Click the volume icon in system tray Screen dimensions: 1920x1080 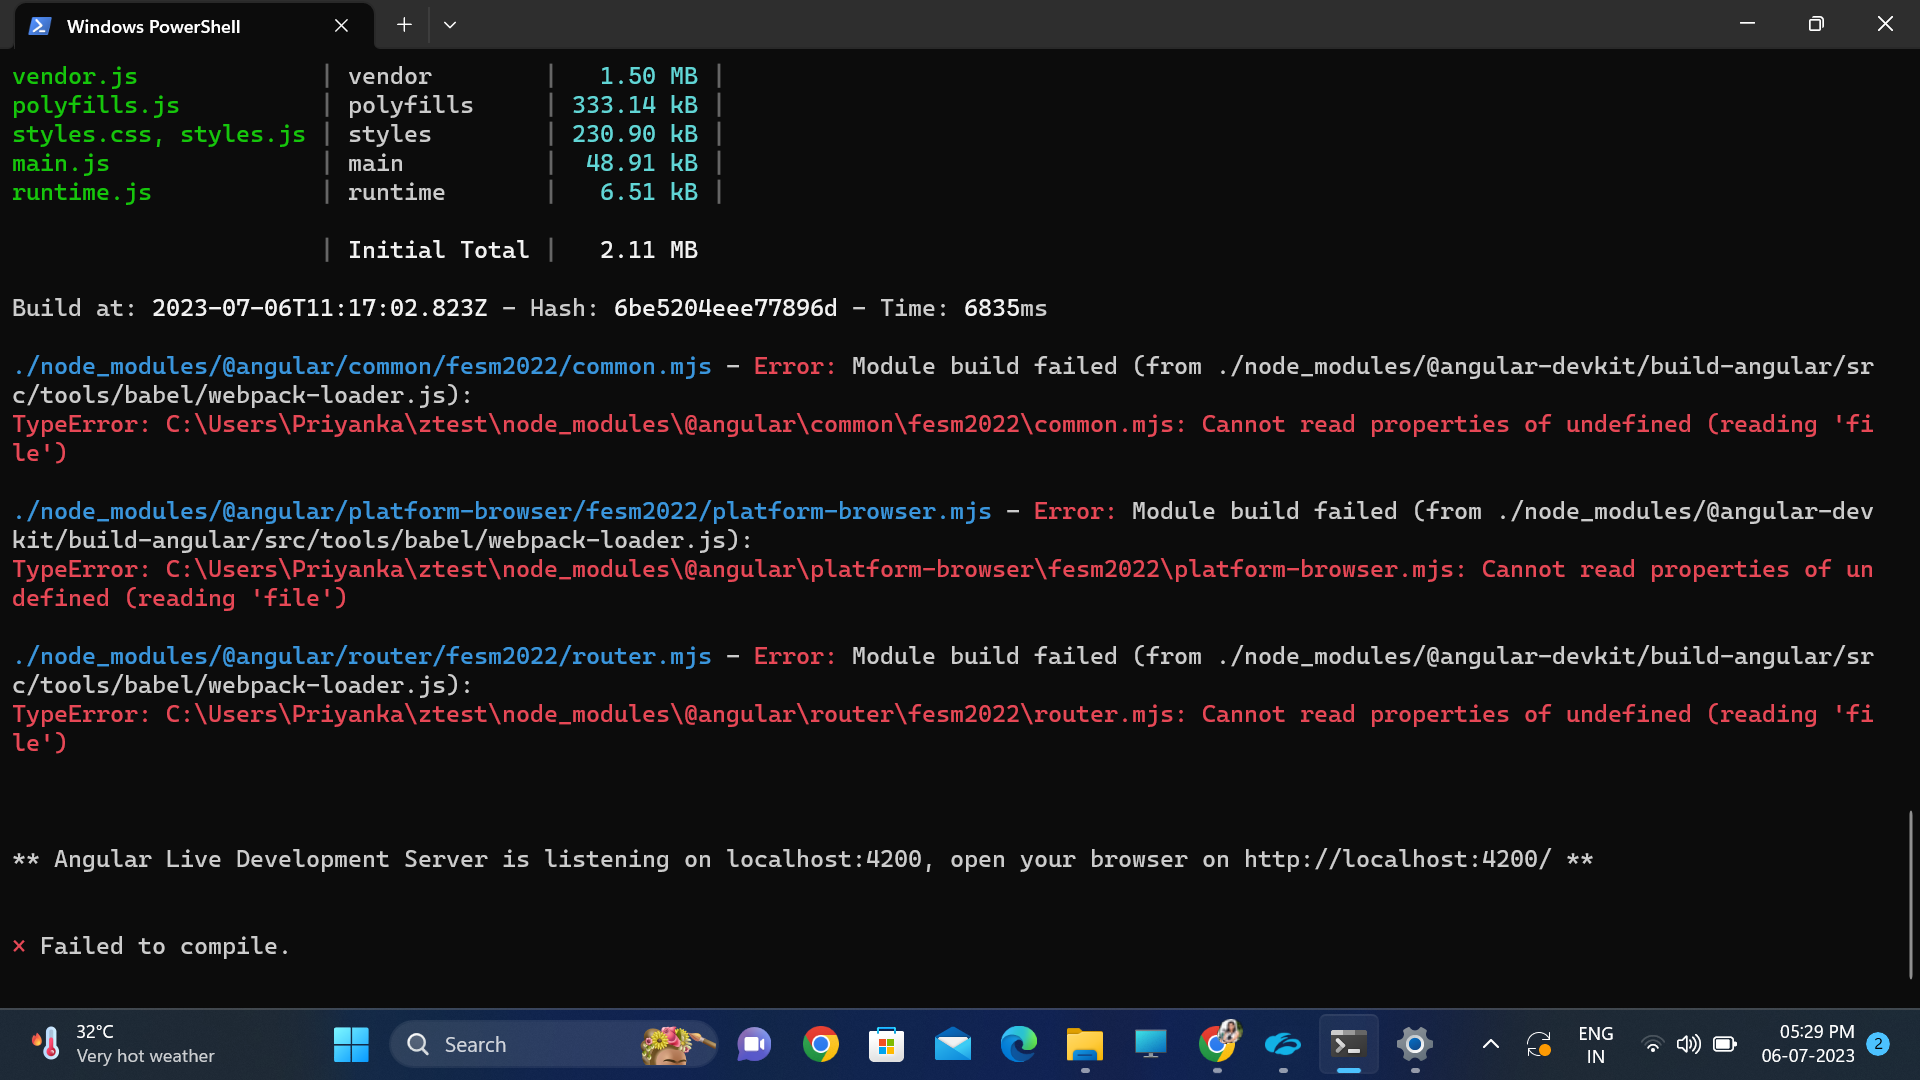(1689, 1044)
